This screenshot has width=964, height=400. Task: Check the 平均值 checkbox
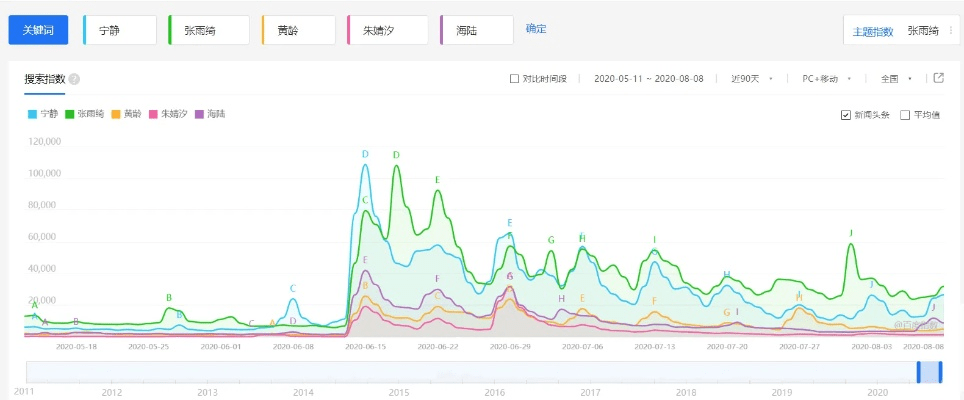(x=905, y=115)
